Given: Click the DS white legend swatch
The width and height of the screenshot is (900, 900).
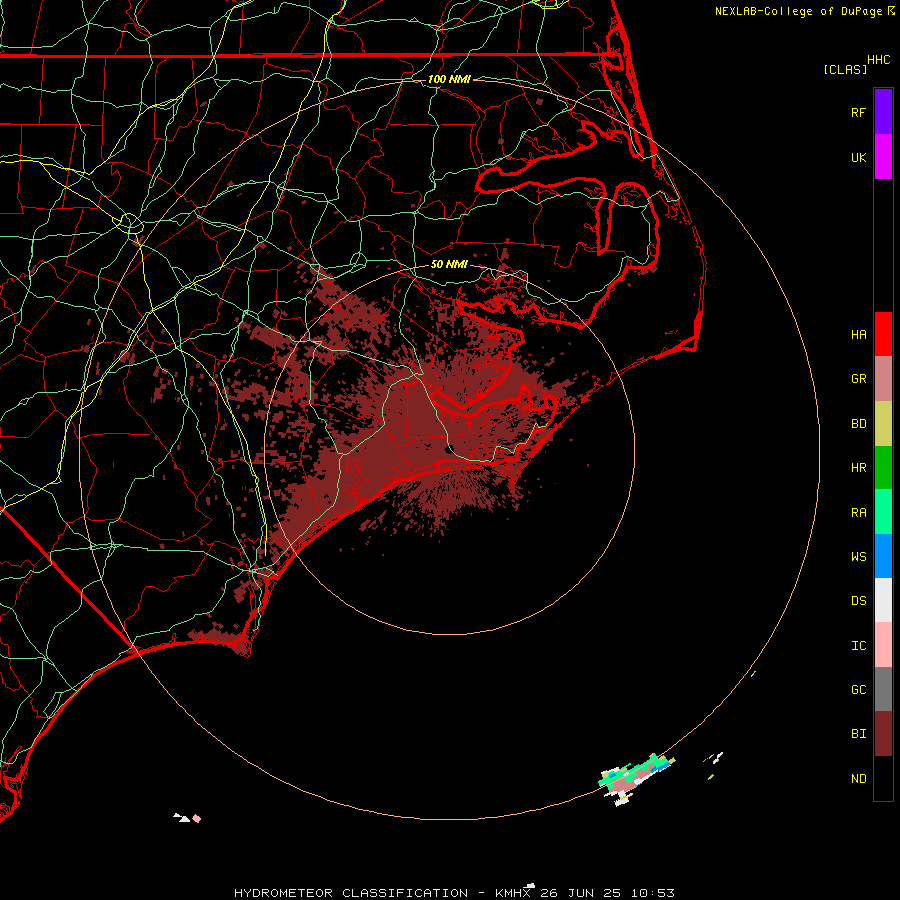Looking at the screenshot, I should [x=883, y=600].
